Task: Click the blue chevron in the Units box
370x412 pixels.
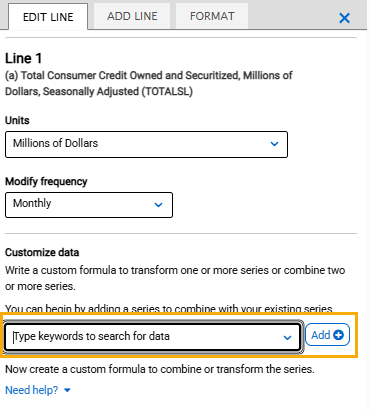Action: [x=274, y=144]
